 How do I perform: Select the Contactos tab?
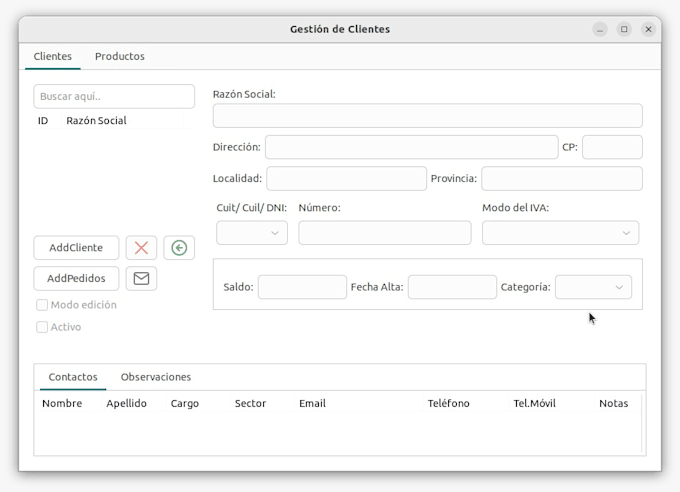click(x=73, y=377)
